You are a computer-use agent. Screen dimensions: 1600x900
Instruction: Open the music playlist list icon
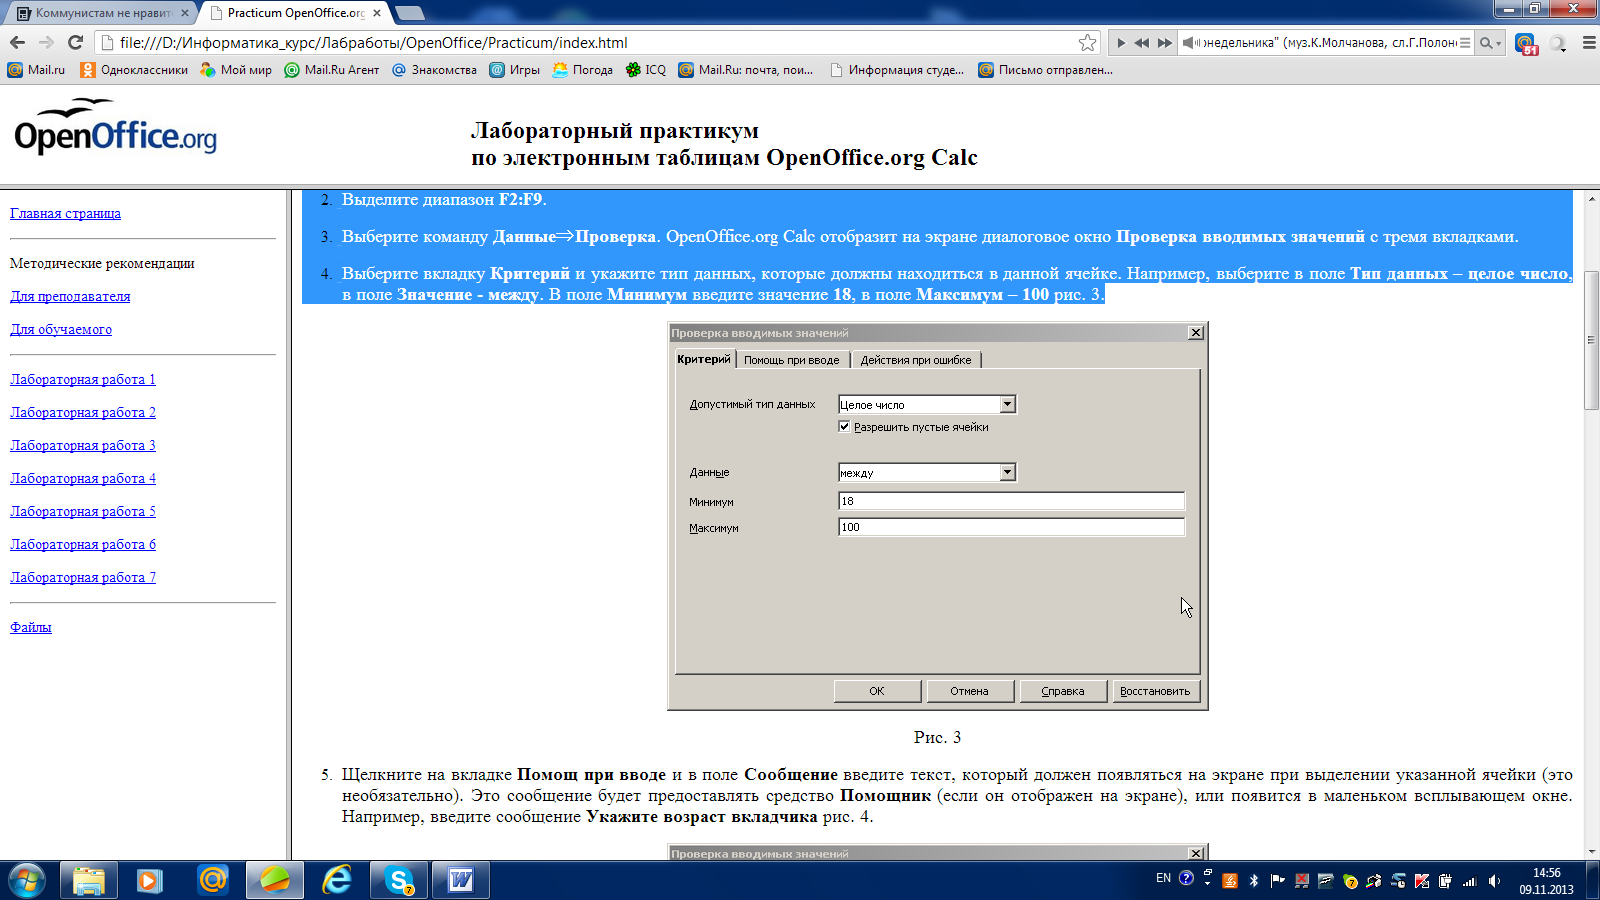point(1465,43)
